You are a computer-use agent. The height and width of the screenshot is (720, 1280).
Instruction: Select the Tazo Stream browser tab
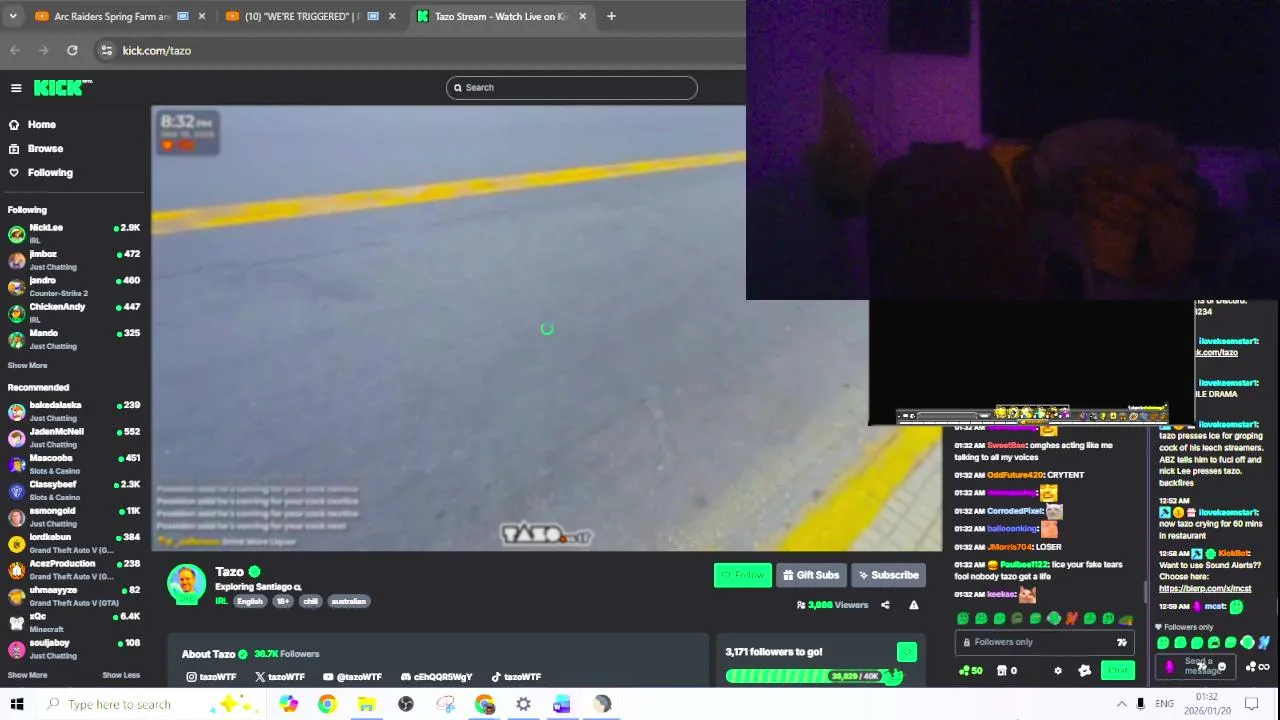point(502,16)
